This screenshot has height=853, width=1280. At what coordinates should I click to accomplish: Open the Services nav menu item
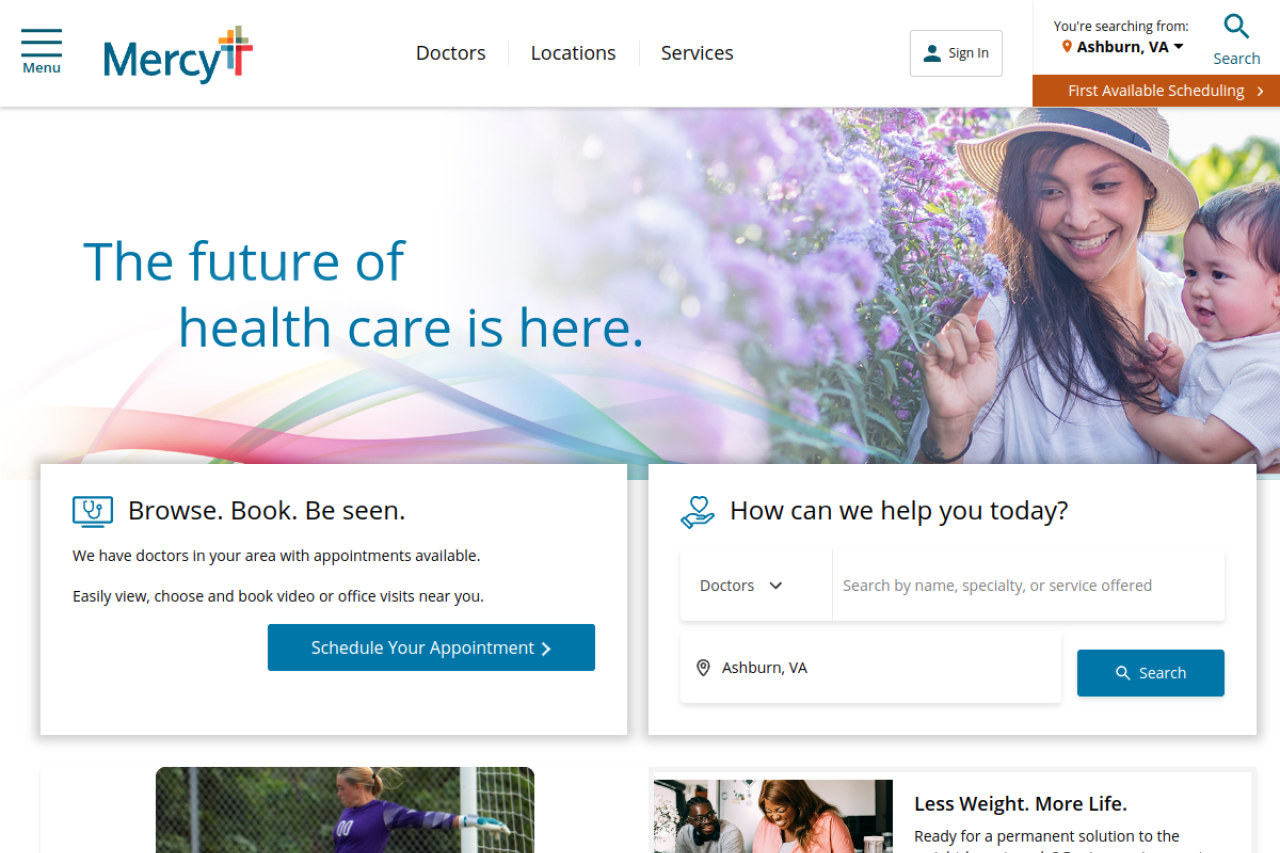point(697,53)
